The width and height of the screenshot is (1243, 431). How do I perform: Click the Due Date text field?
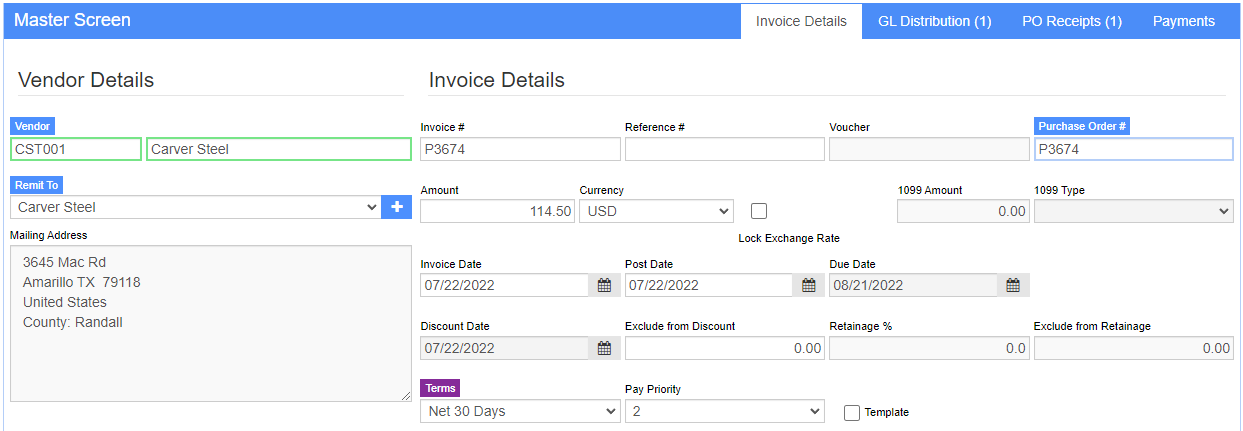[913, 285]
